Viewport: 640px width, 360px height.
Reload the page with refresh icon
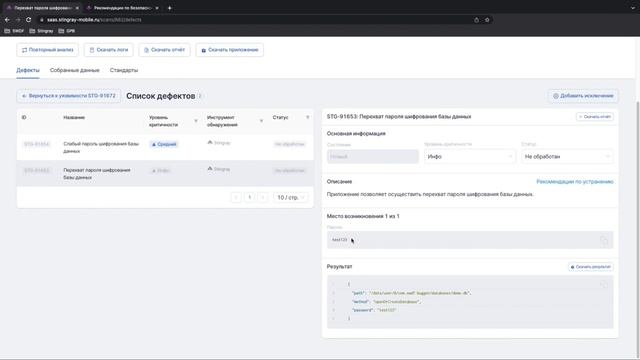pyautogui.click(x=29, y=20)
